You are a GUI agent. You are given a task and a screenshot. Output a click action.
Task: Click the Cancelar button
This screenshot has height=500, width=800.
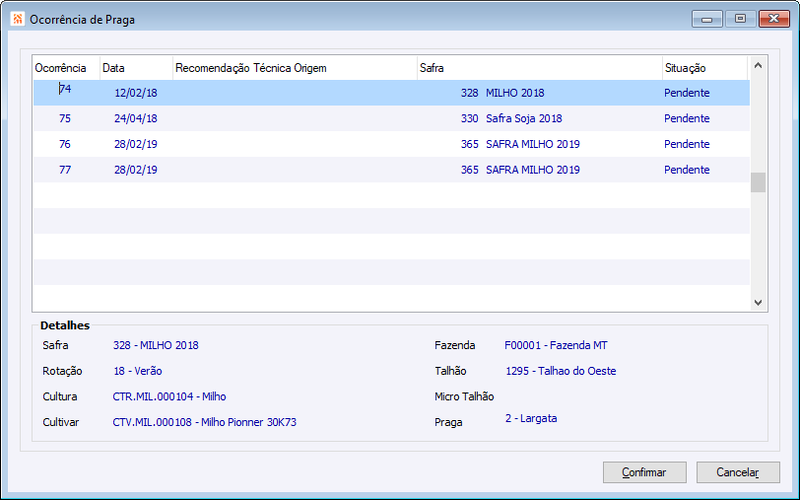(x=738, y=472)
